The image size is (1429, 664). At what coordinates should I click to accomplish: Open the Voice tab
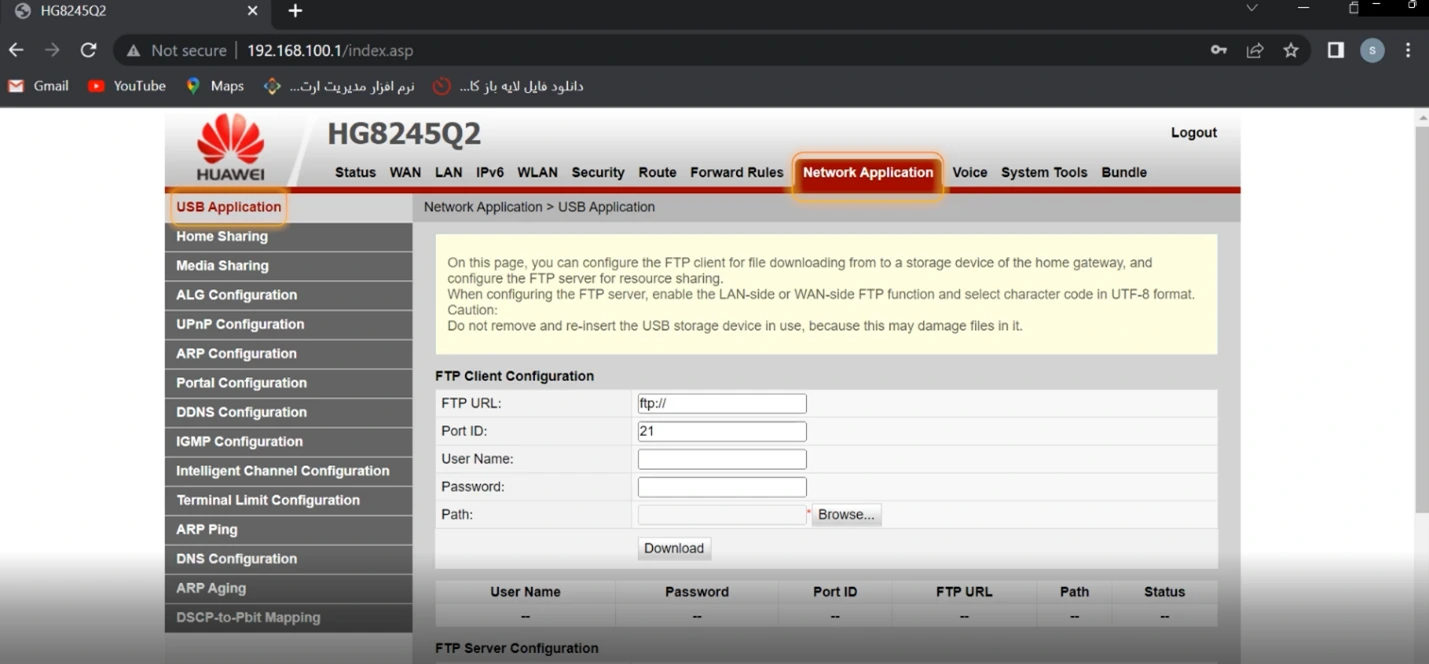pyautogui.click(x=970, y=172)
